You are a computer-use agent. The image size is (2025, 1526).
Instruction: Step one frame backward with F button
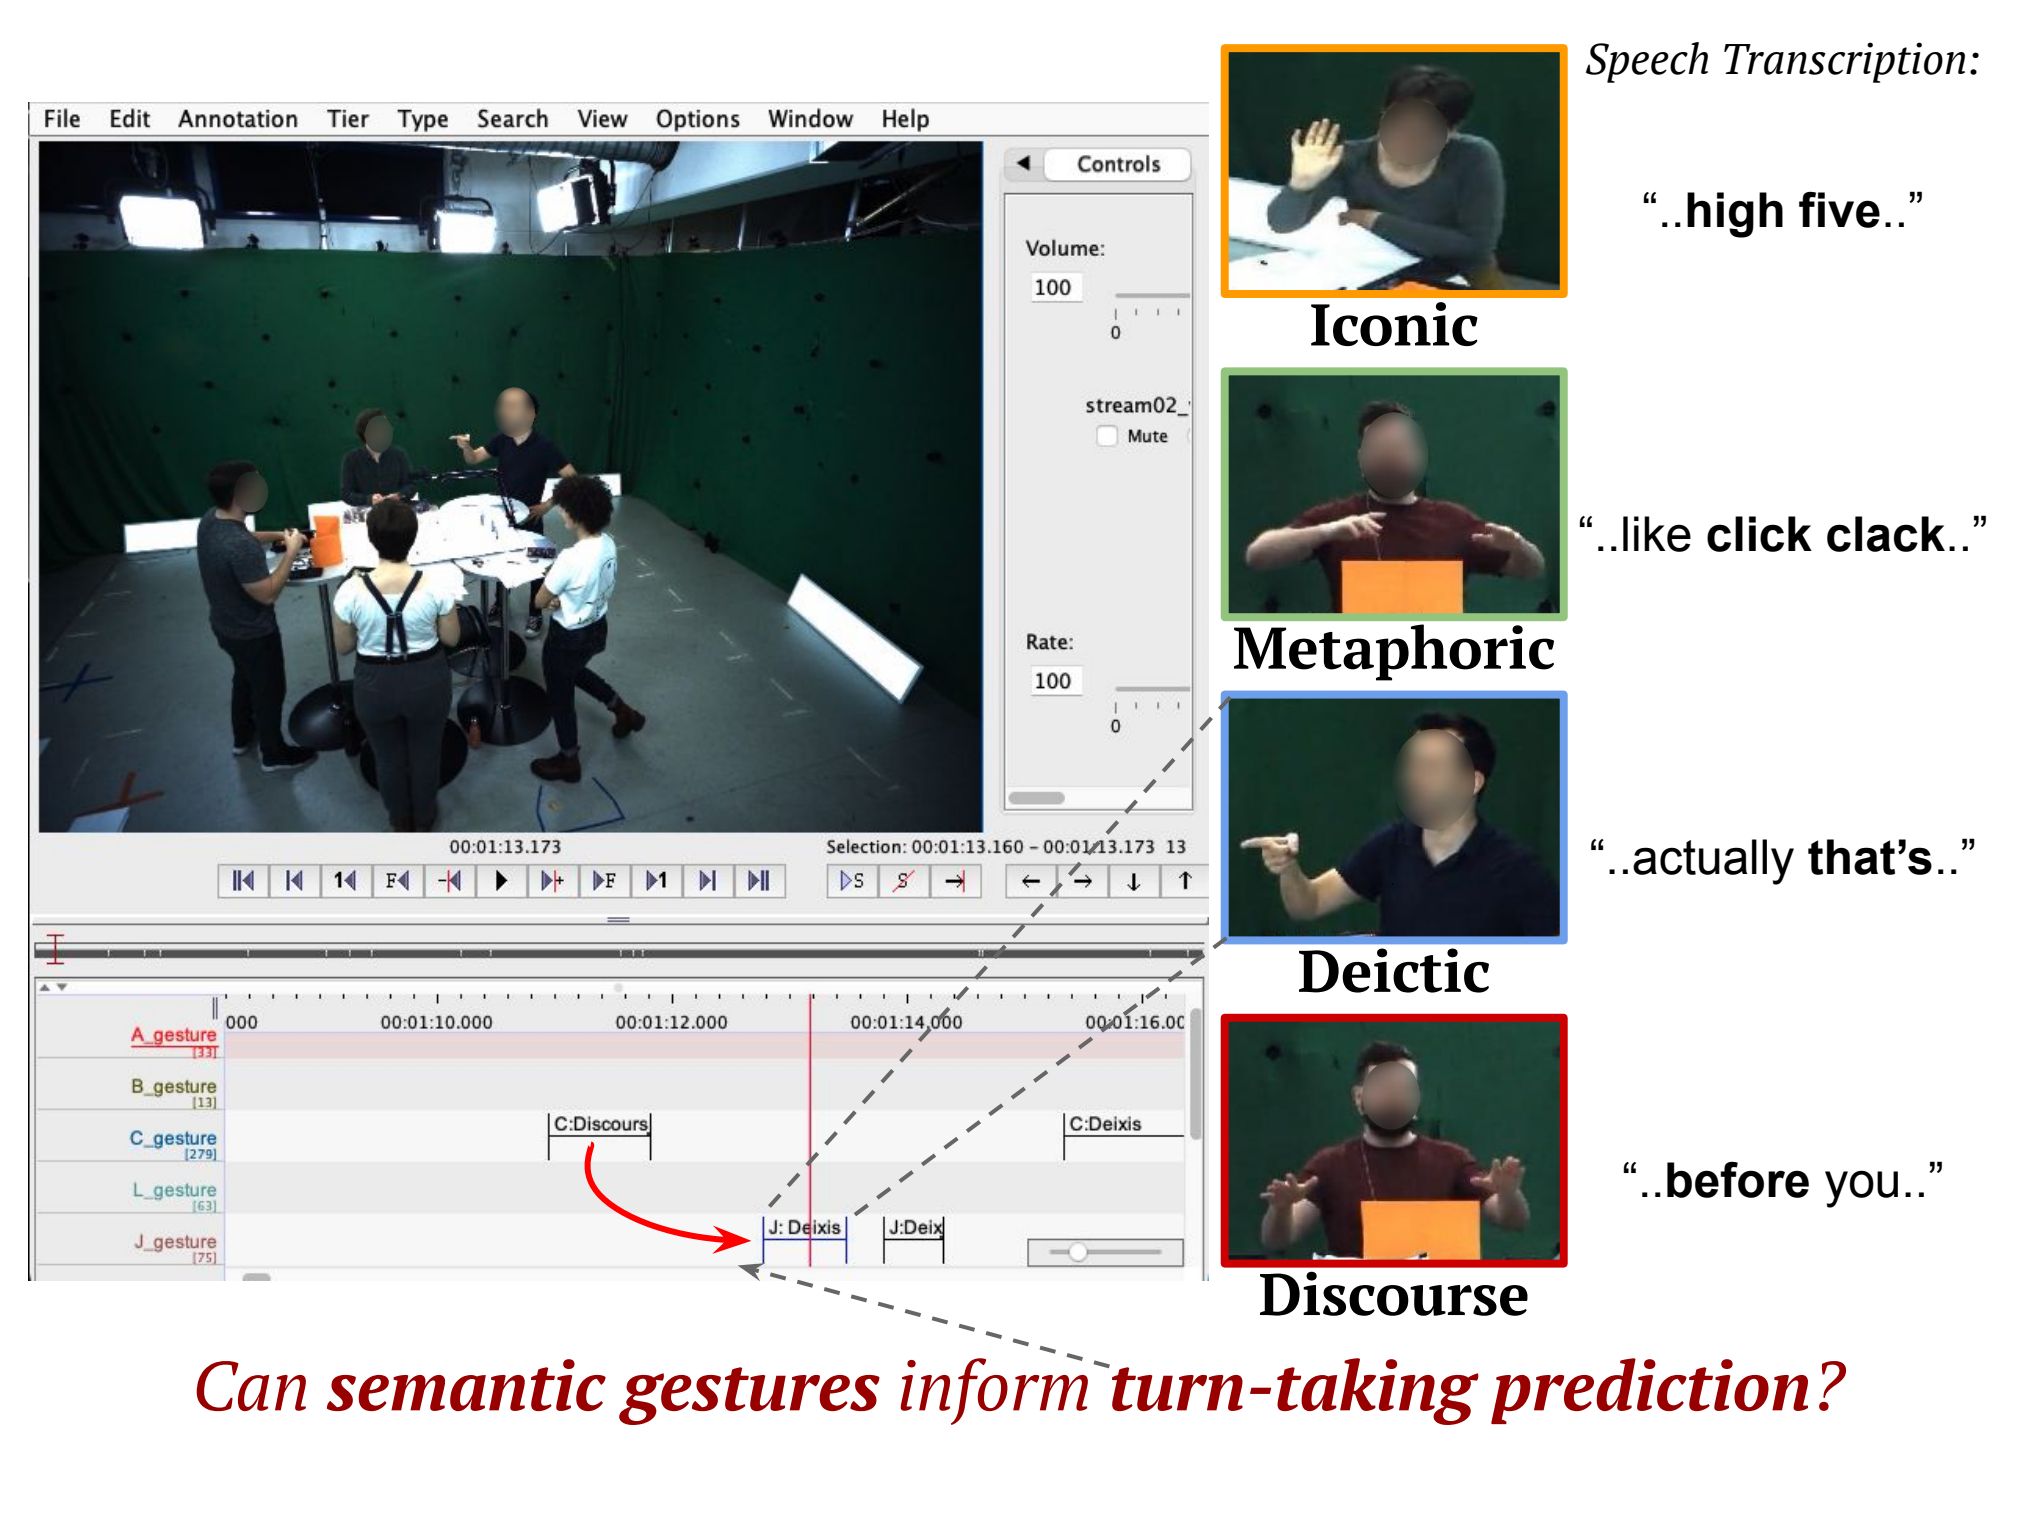coord(397,881)
